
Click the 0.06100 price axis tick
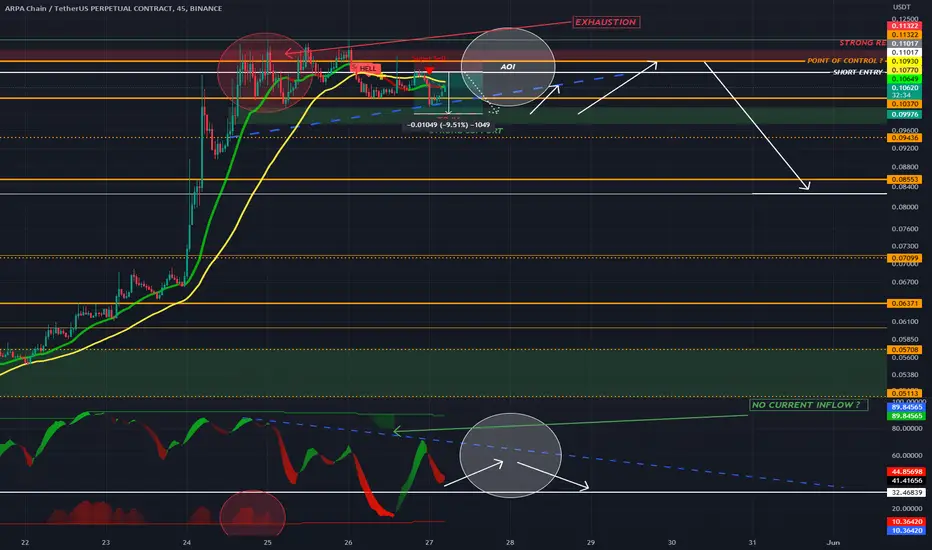point(905,322)
